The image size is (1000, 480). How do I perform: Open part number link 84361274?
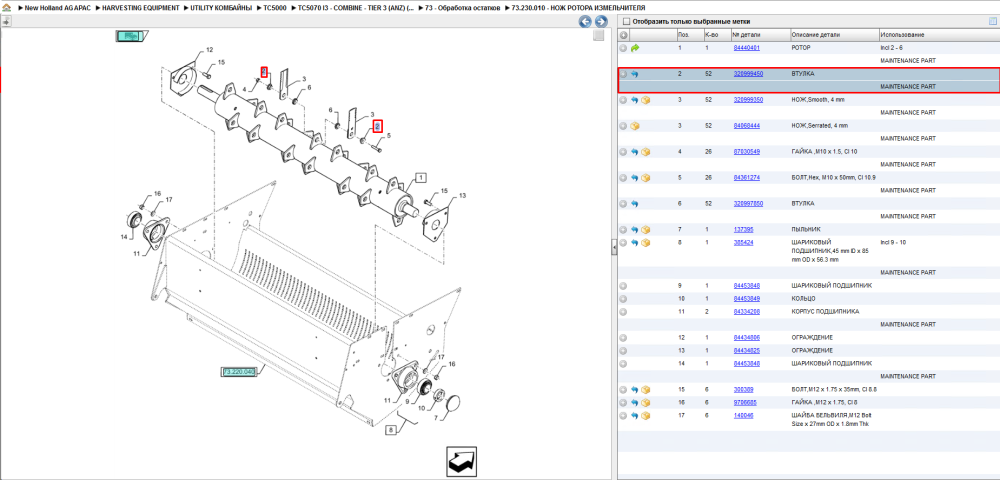click(747, 178)
